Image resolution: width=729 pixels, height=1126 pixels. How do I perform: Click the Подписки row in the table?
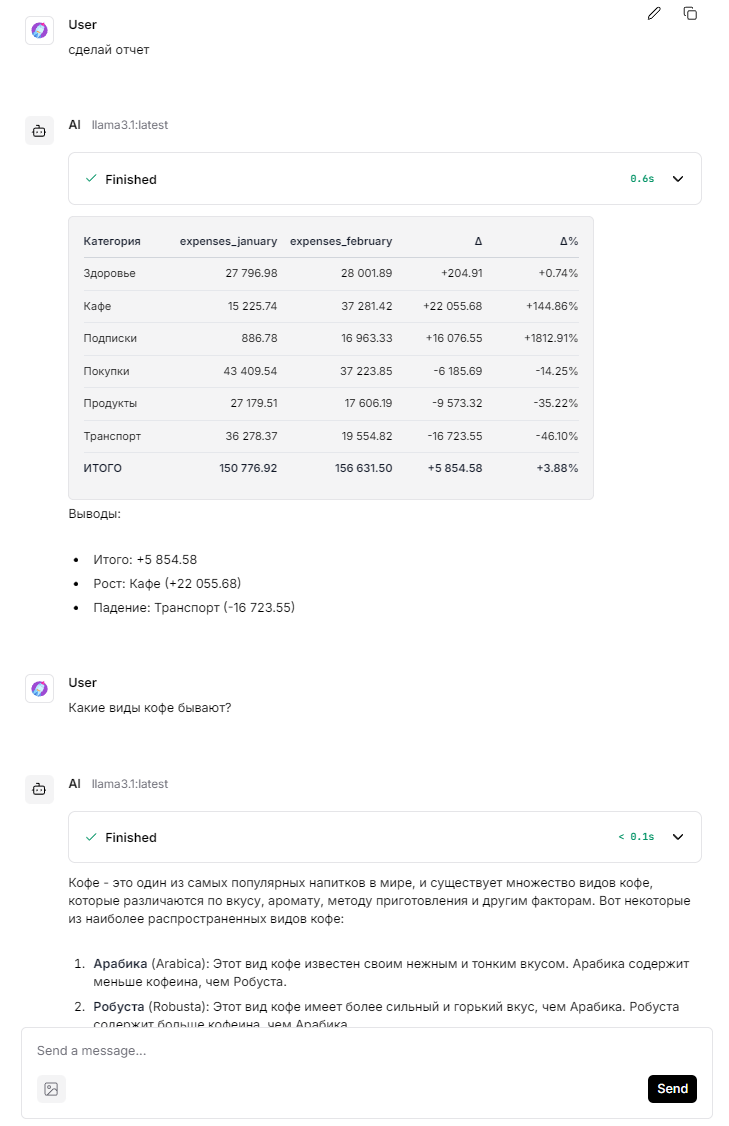click(110, 338)
